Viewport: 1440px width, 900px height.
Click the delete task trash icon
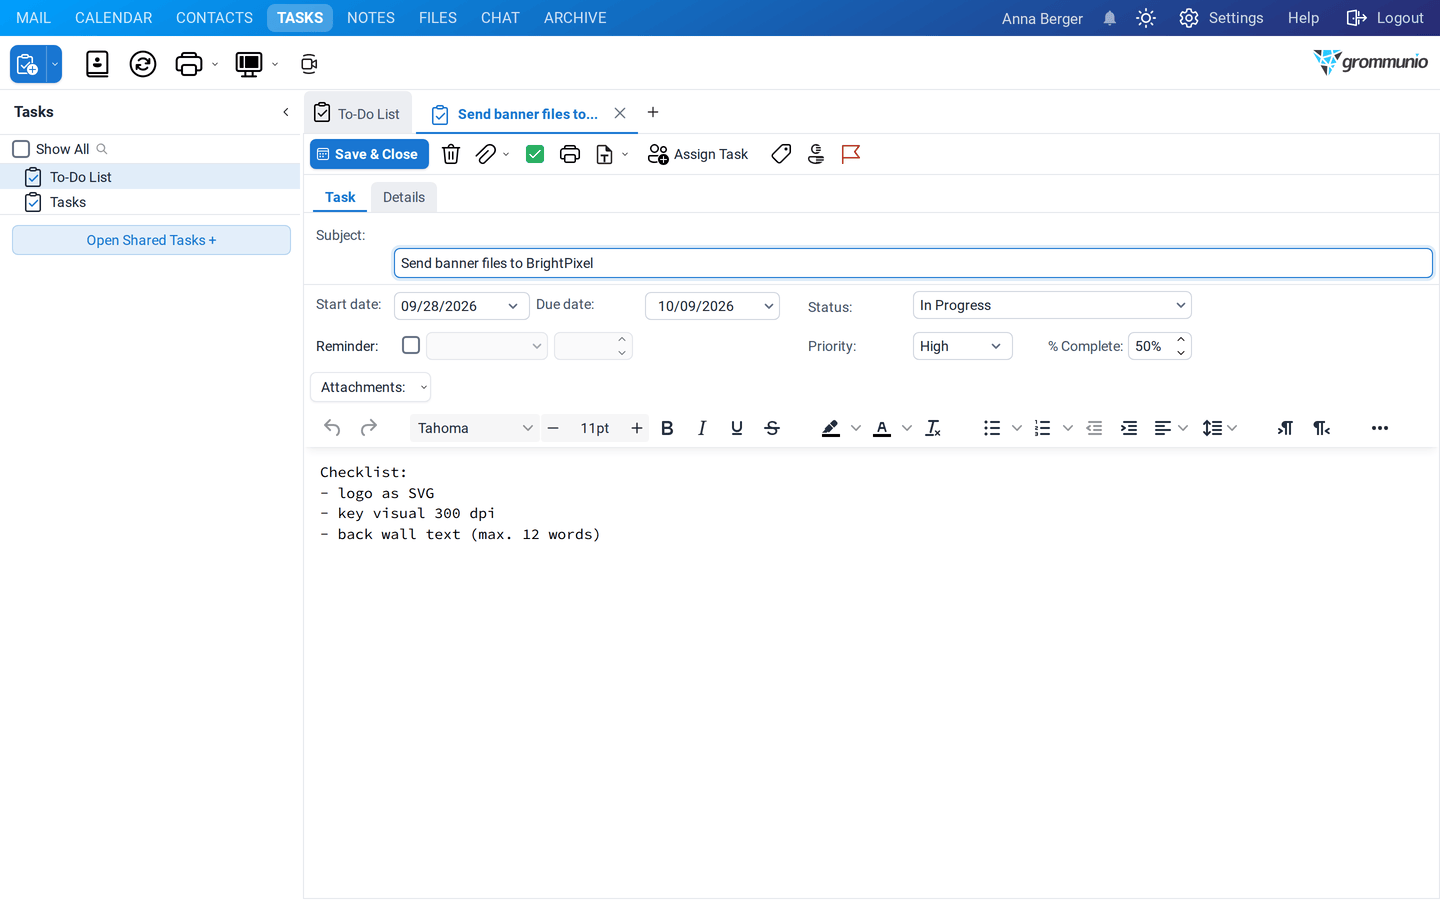coord(451,154)
